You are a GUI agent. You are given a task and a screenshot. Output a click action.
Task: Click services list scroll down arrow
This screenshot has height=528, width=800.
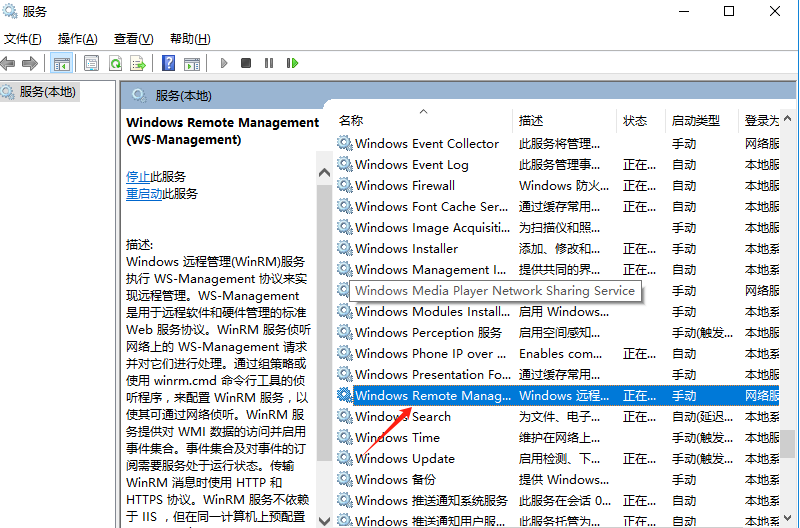point(787,518)
